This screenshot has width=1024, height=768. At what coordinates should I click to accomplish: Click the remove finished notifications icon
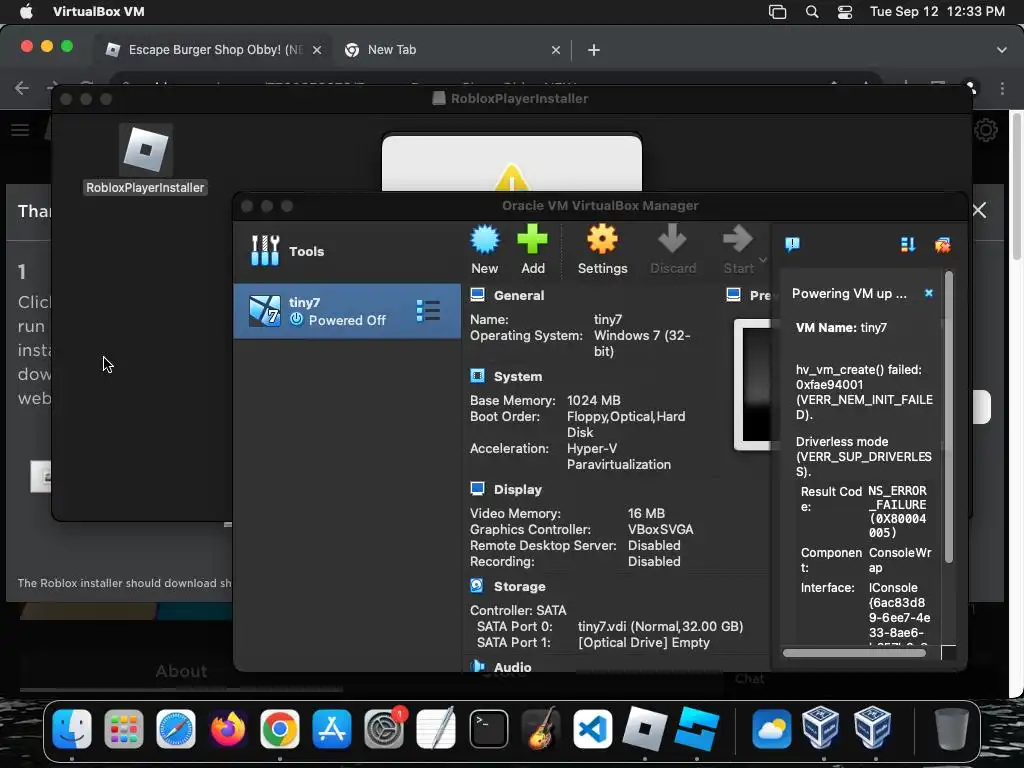(x=942, y=245)
